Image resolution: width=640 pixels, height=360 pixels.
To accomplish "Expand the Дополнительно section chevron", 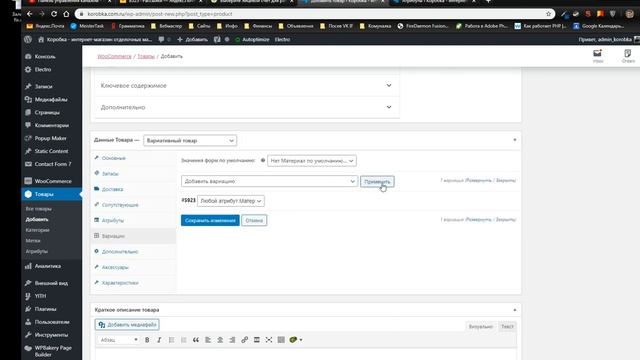I will pyautogui.click(x=389, y=107).
